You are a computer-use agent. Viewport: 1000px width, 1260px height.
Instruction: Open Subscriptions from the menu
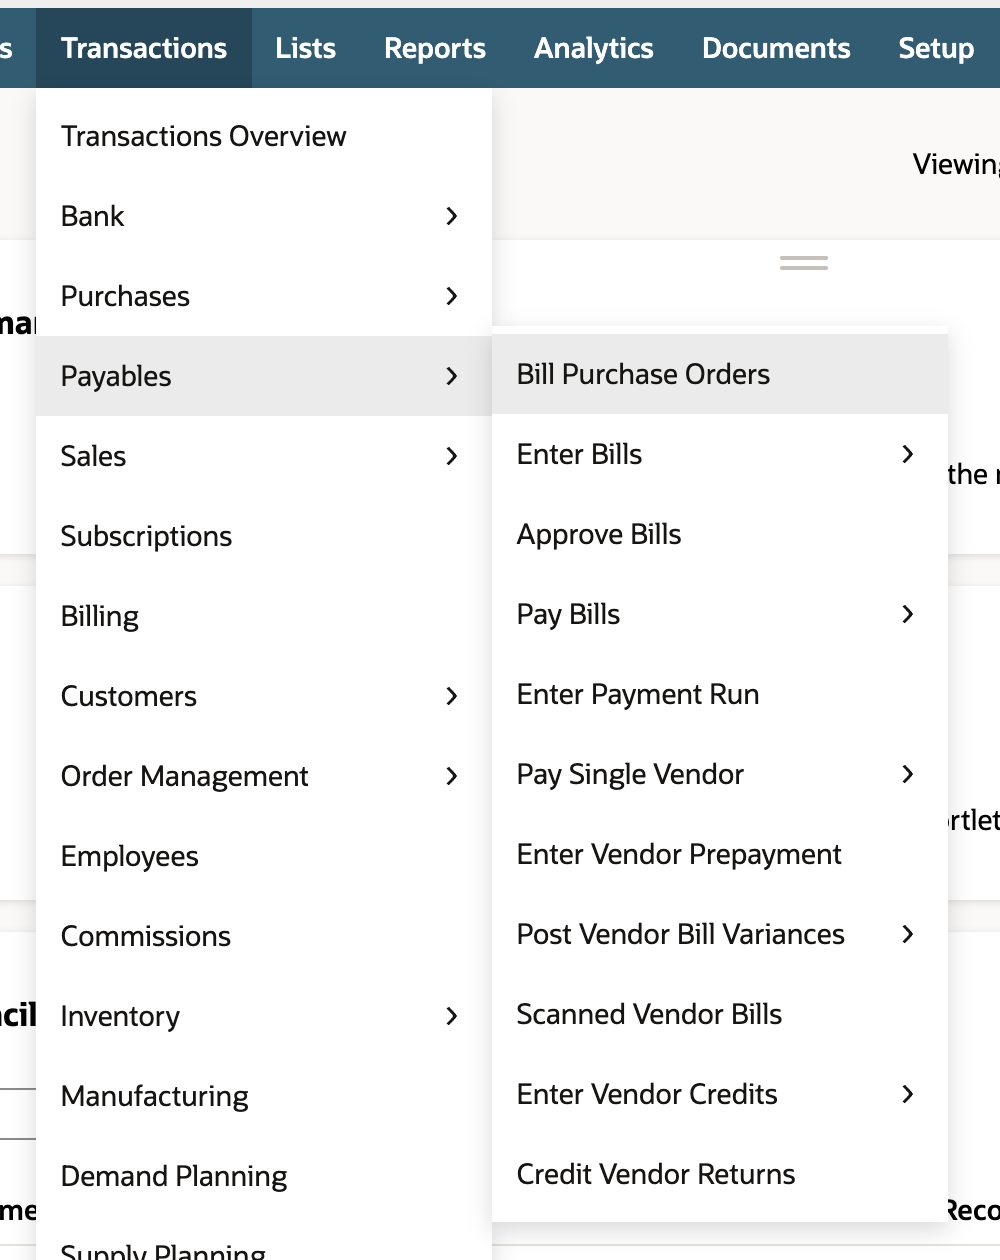[264, 536]
